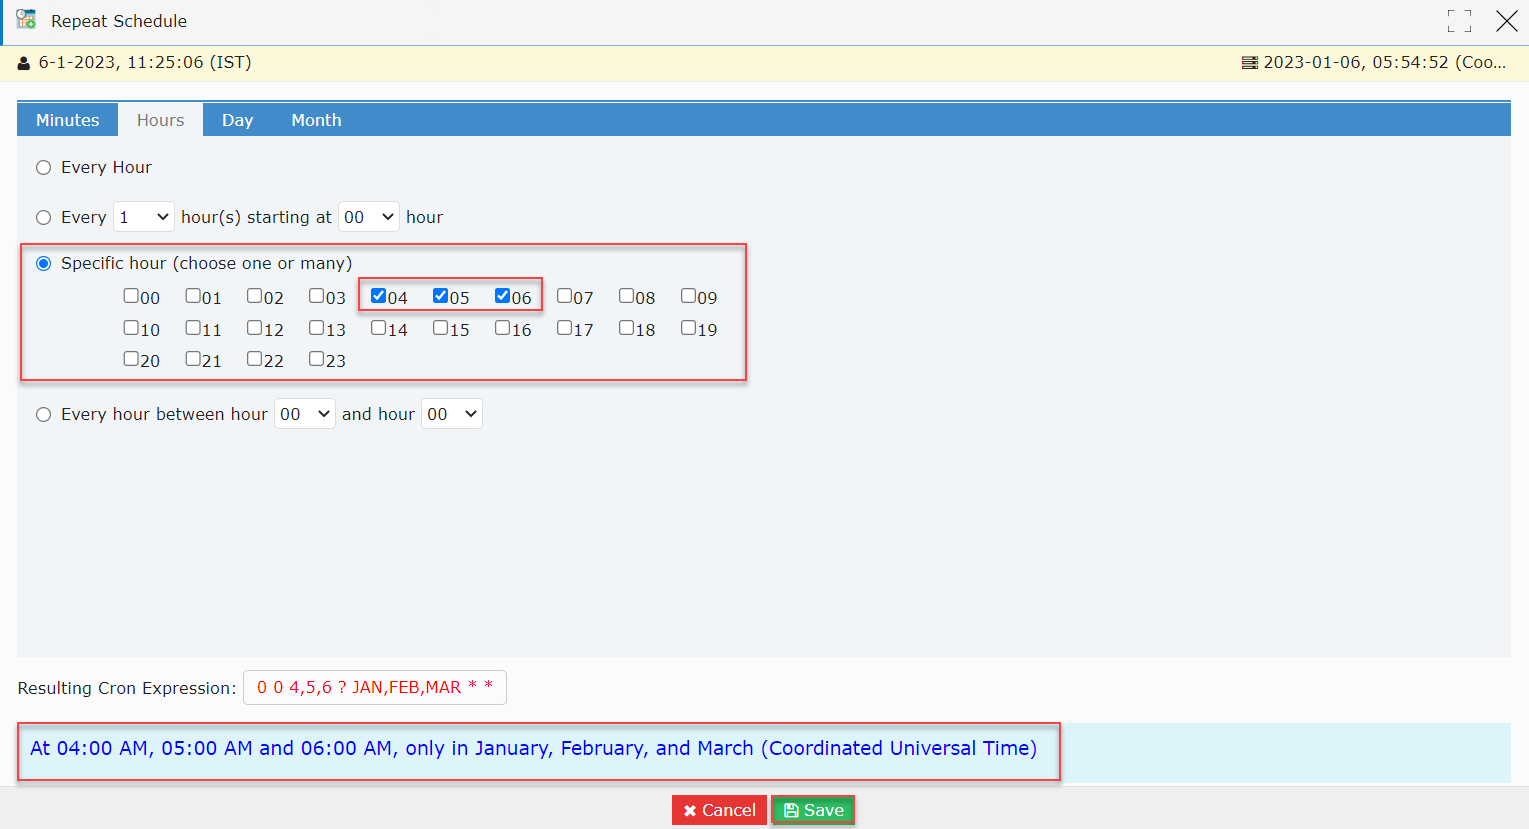Switch to the Minutes tab
The image size is (1529, 829).
click(x=68, y=120)
